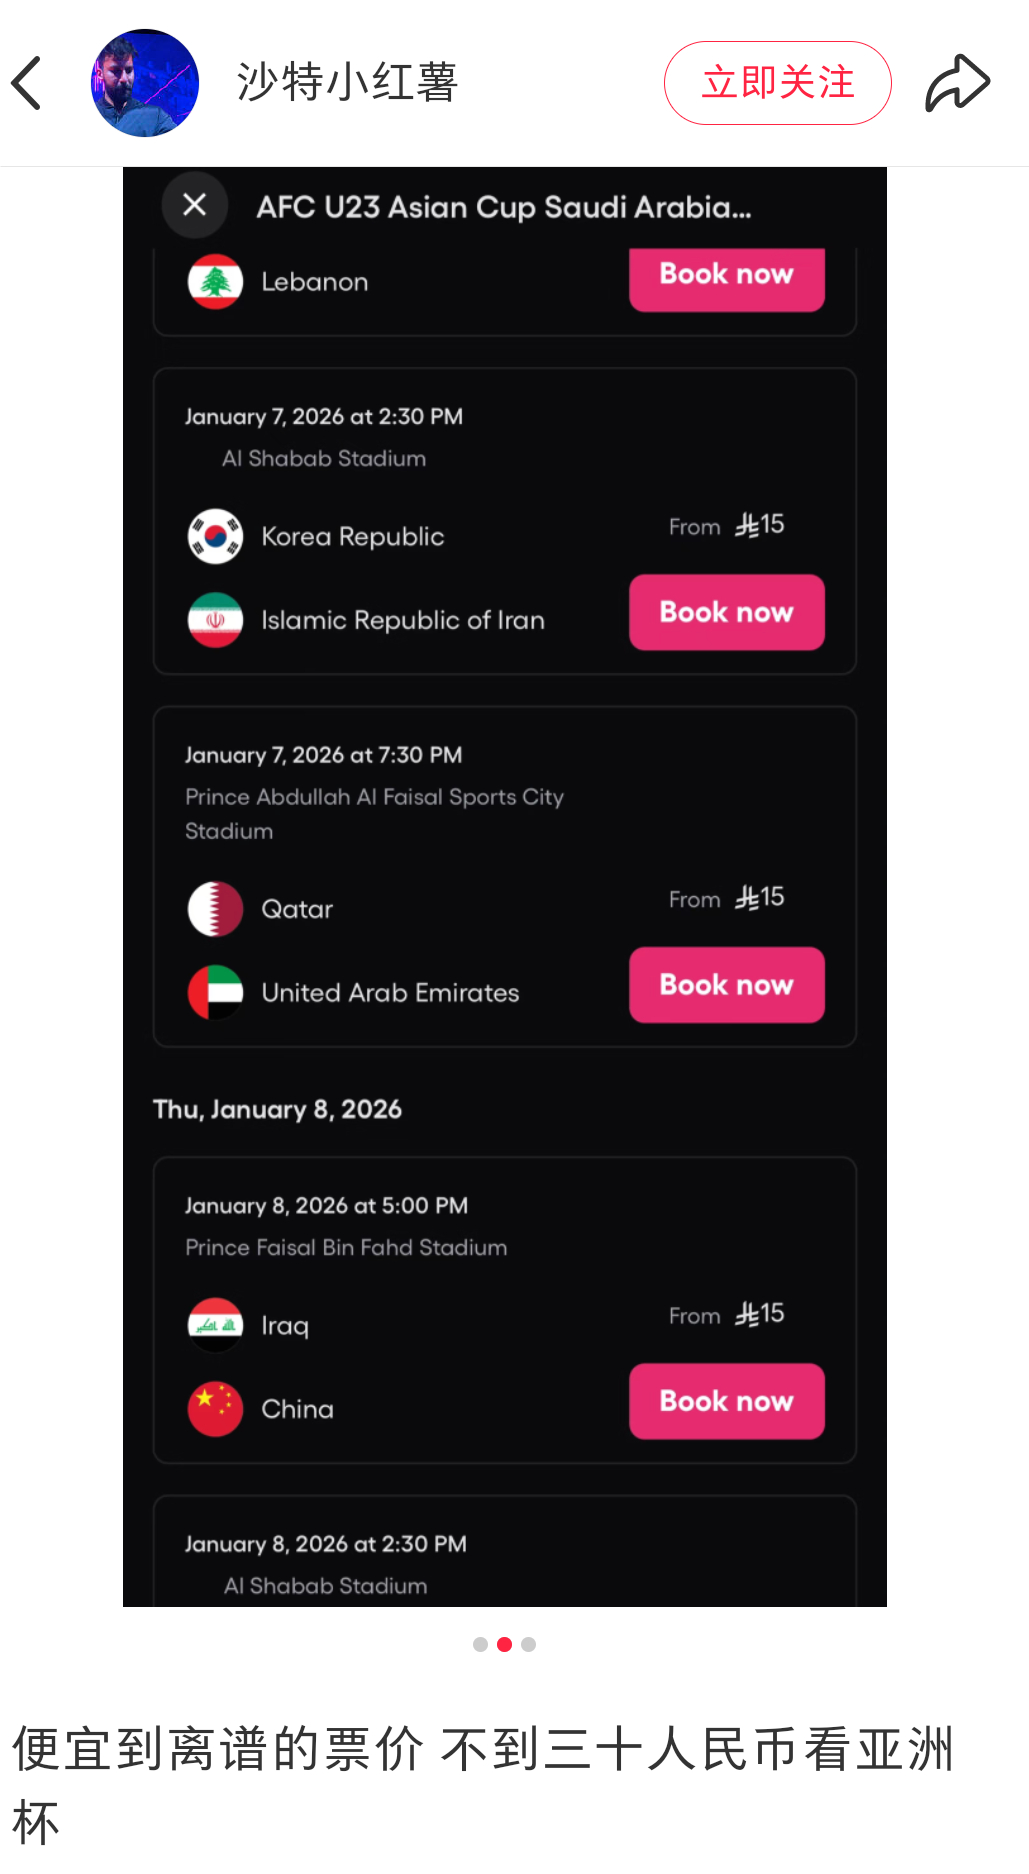
Task: Tap the Islamic Republic of Iran flag
Action: click(214, 620)
